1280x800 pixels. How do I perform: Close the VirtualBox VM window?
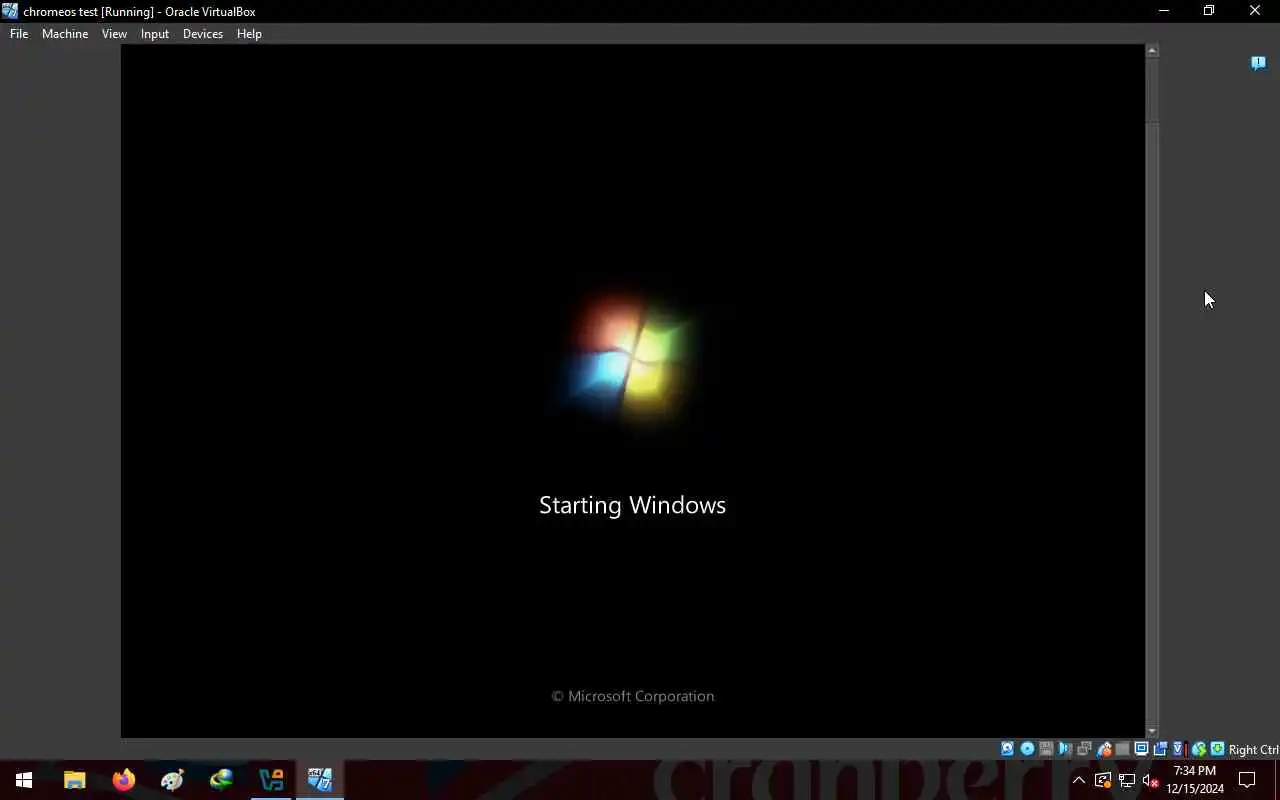1255,11
